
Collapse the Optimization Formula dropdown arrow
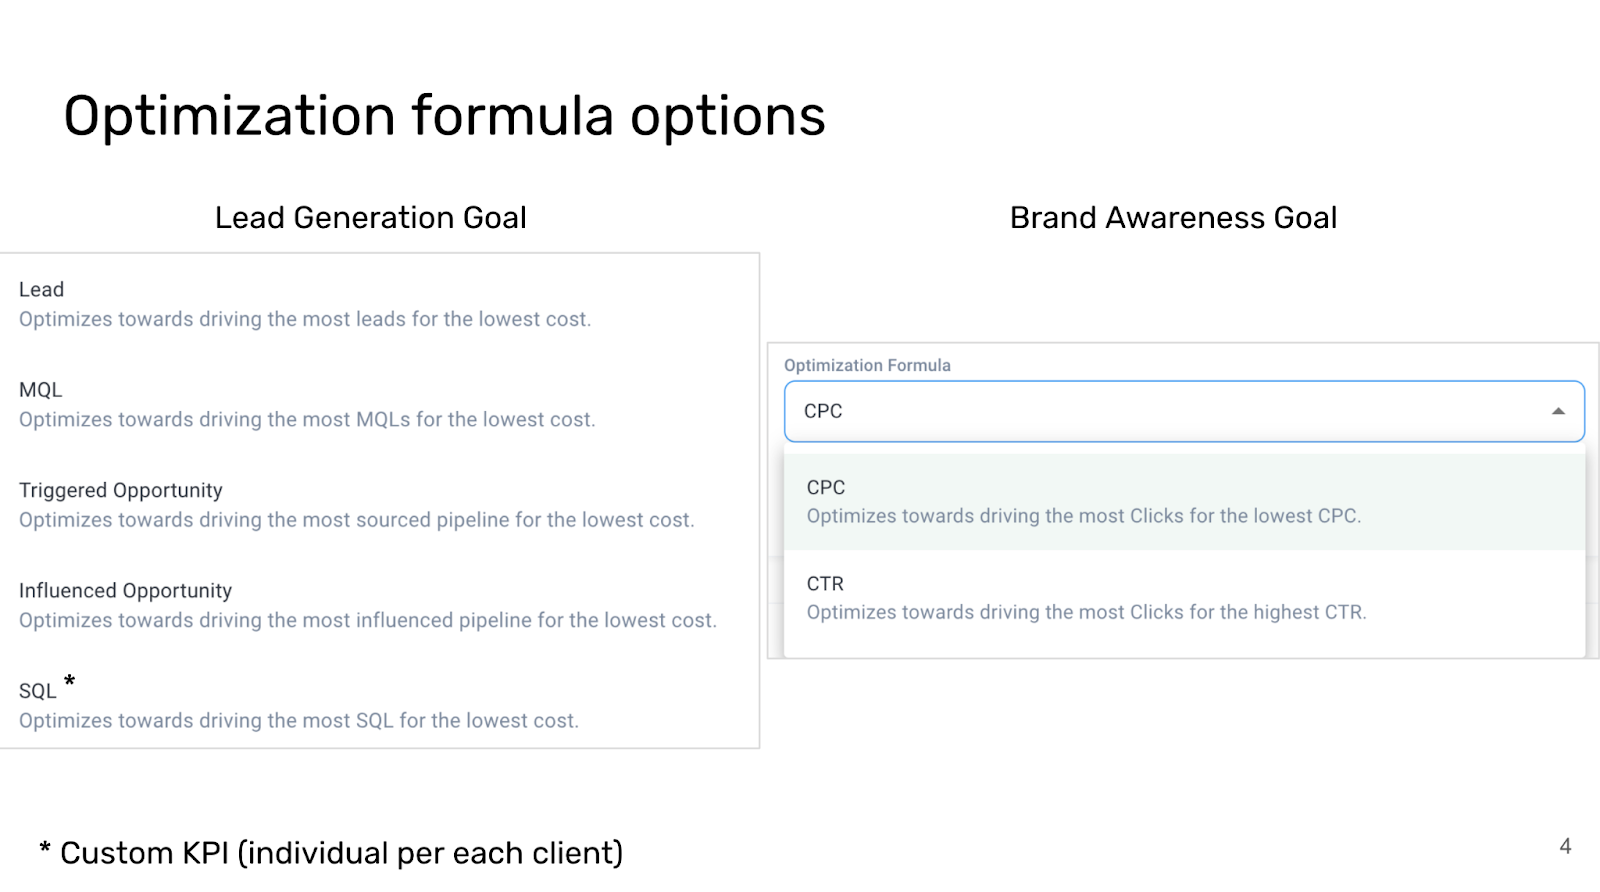point(1558,411)
